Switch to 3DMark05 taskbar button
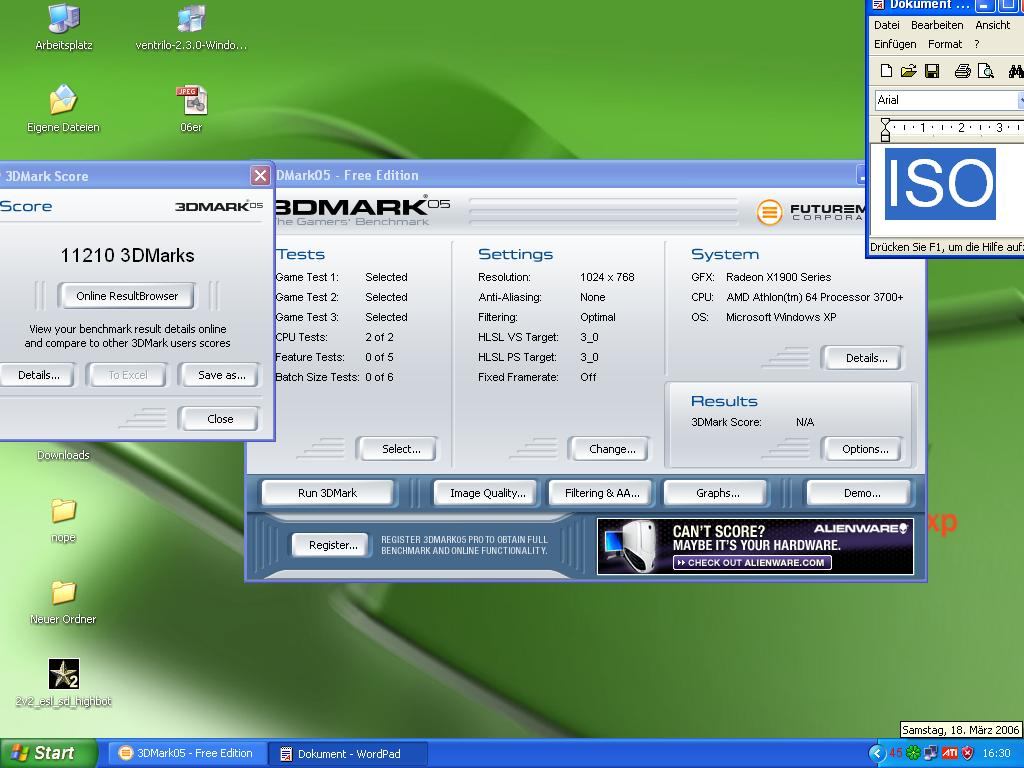The image size is (1024, 768). 187,753
